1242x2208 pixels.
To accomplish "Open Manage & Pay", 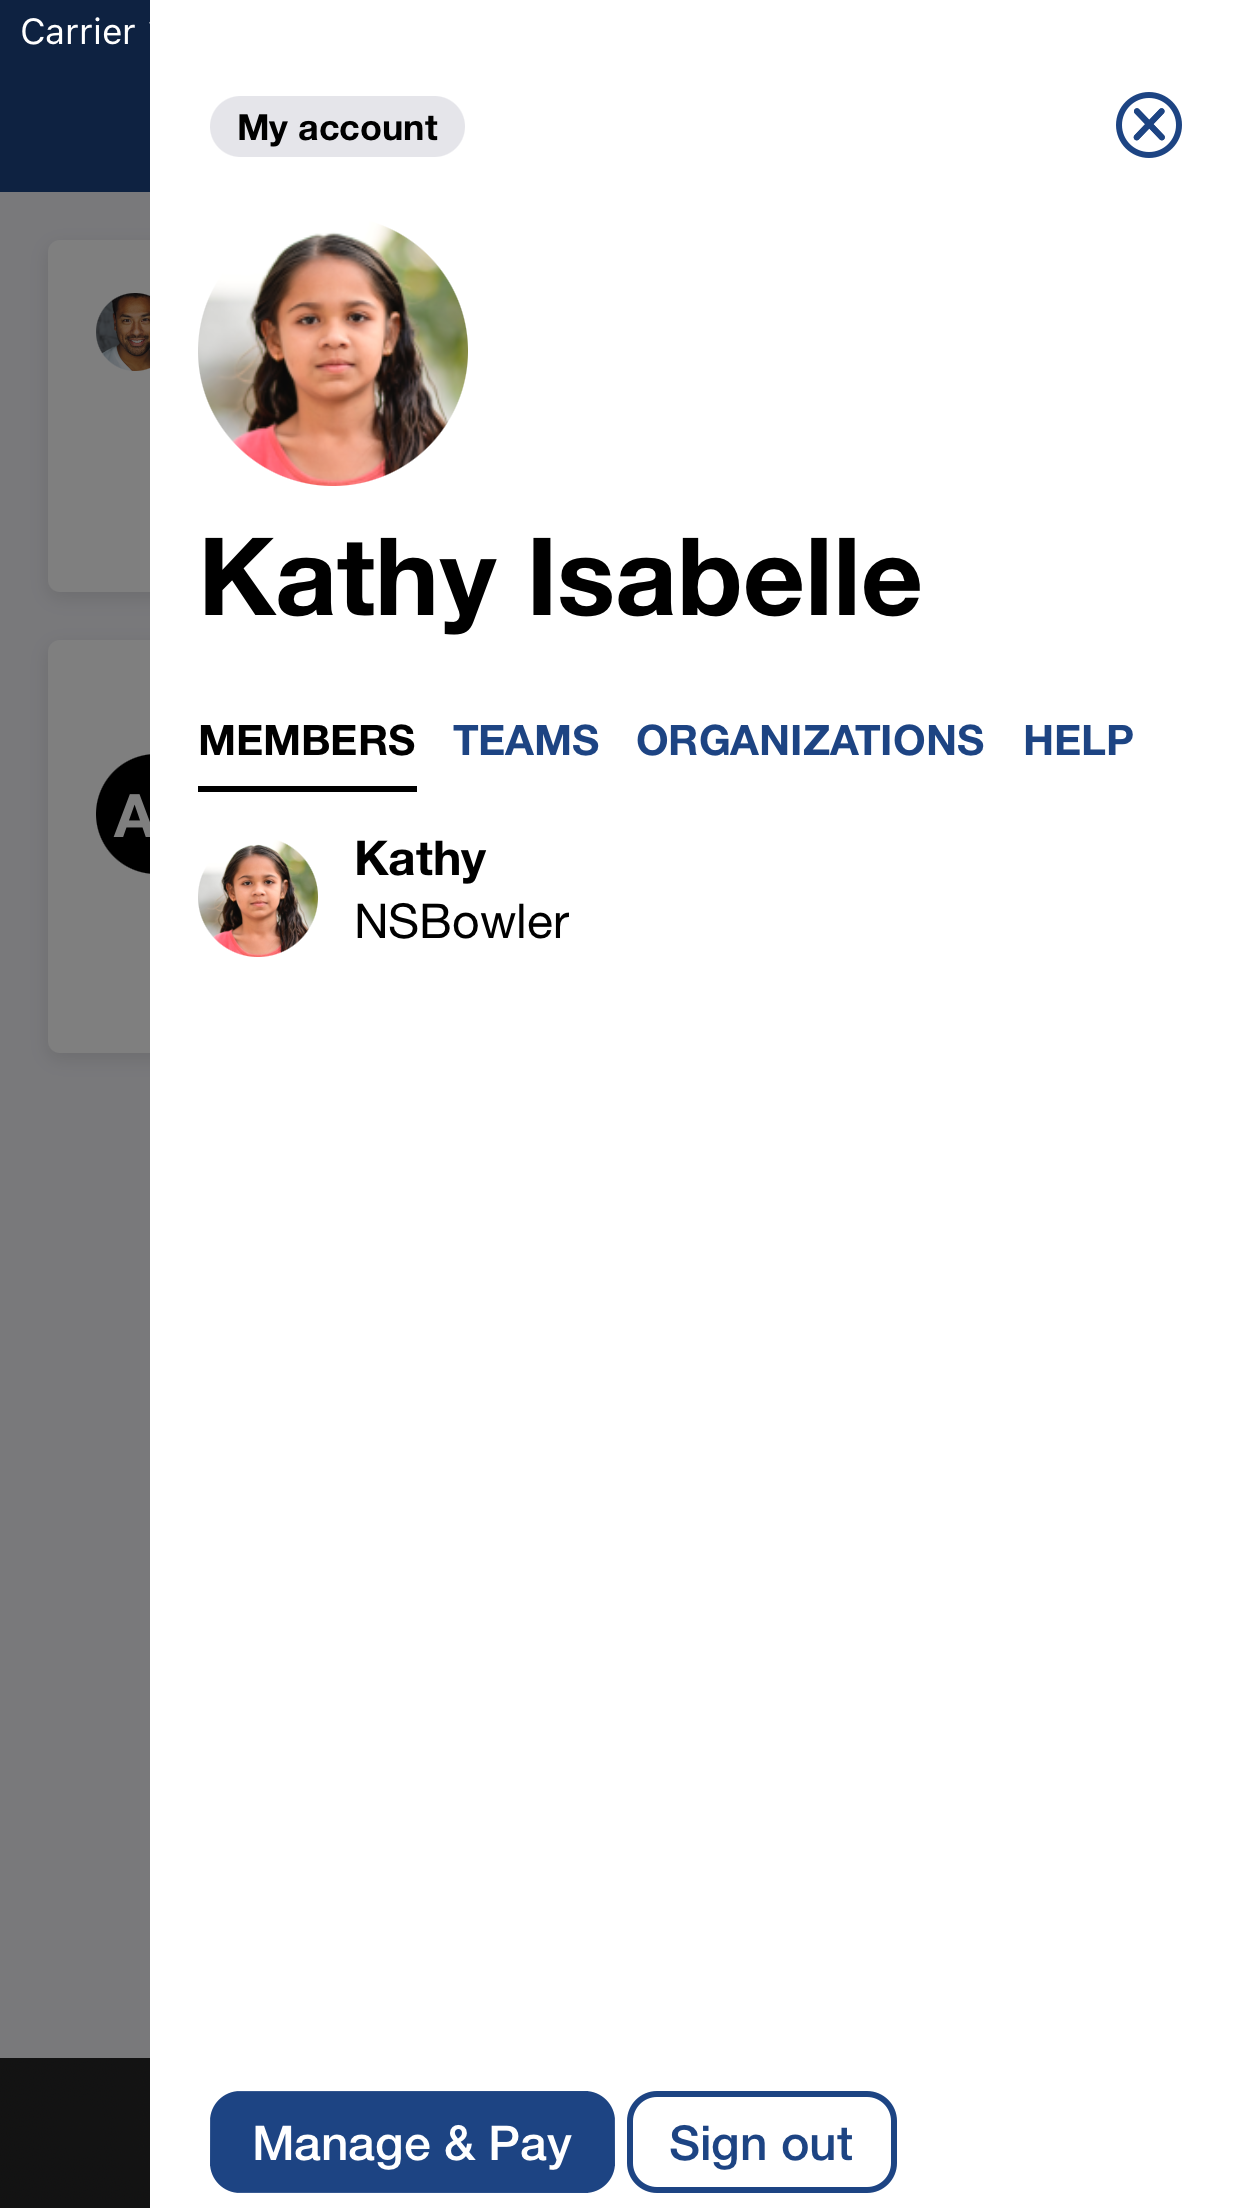I will pyautogui.click(x=412, y=2142).
